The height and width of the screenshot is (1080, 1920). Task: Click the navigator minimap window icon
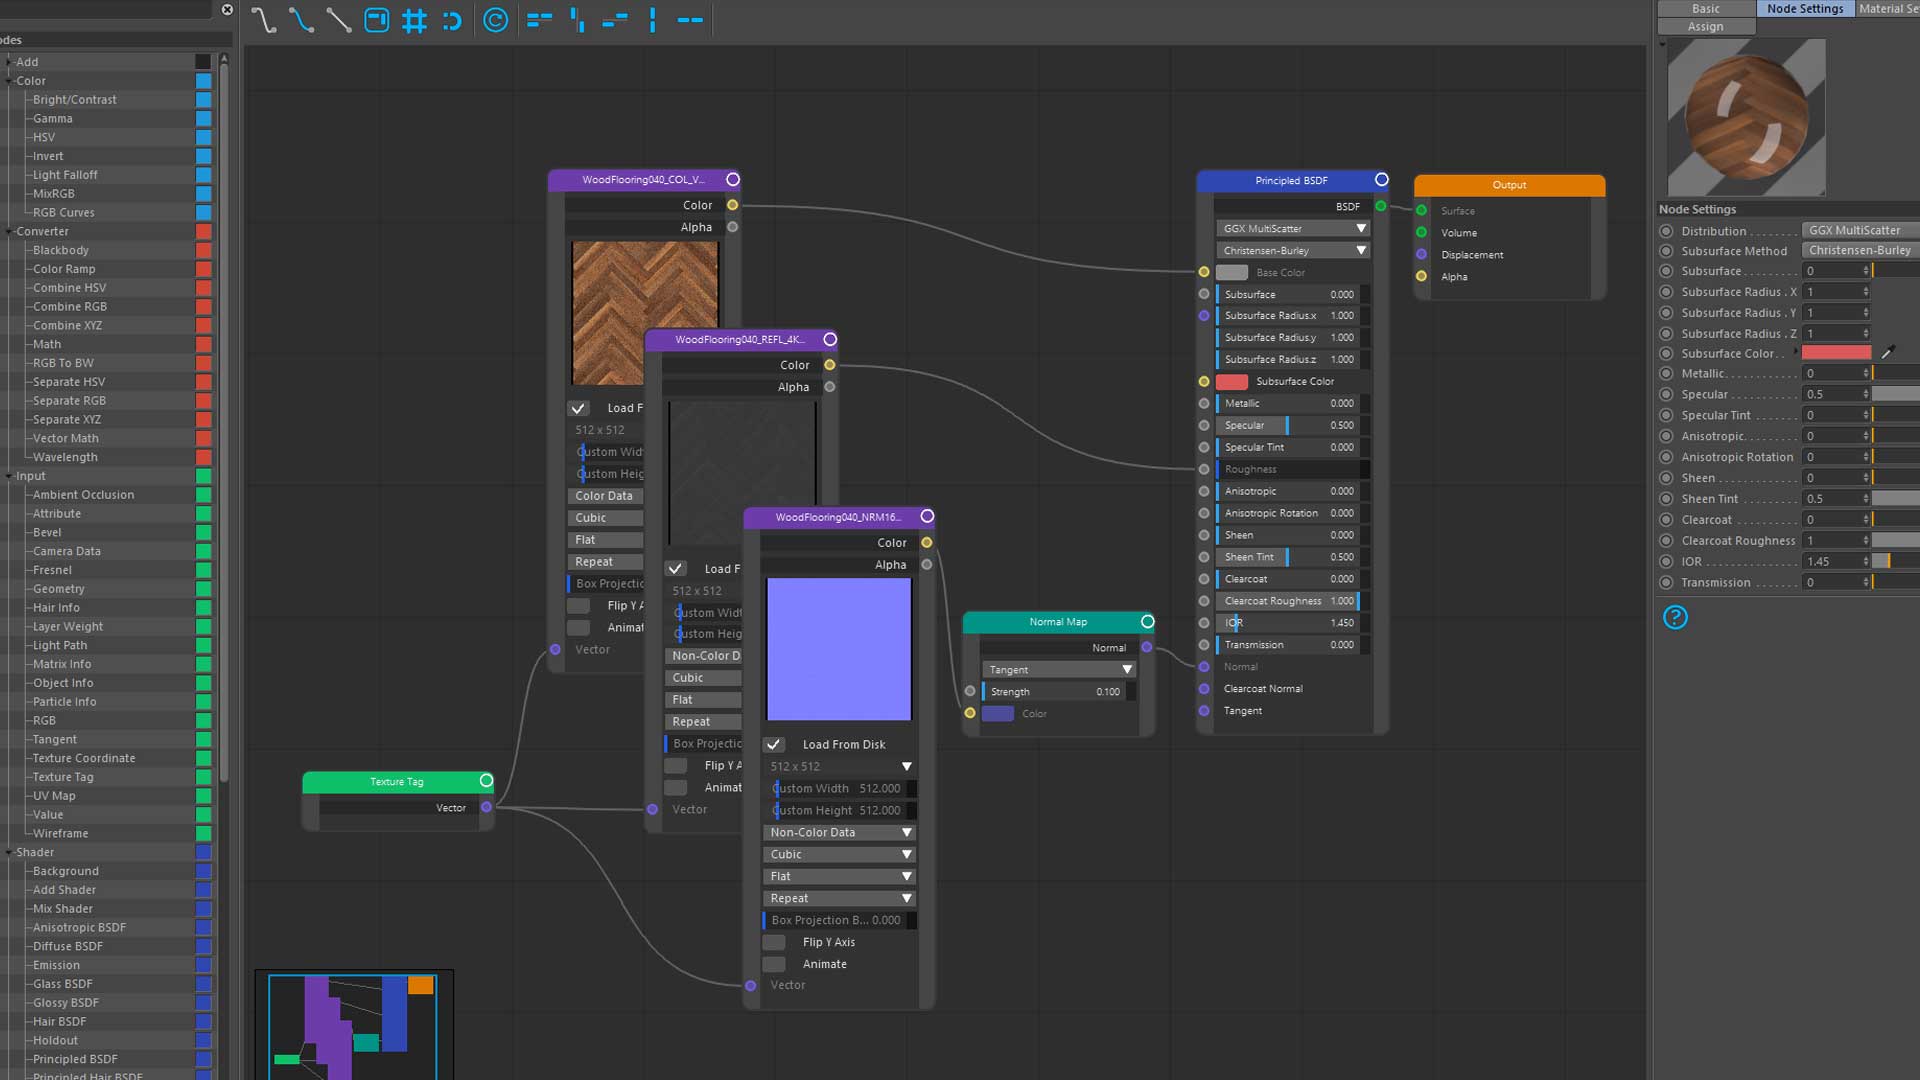[377, 20]
